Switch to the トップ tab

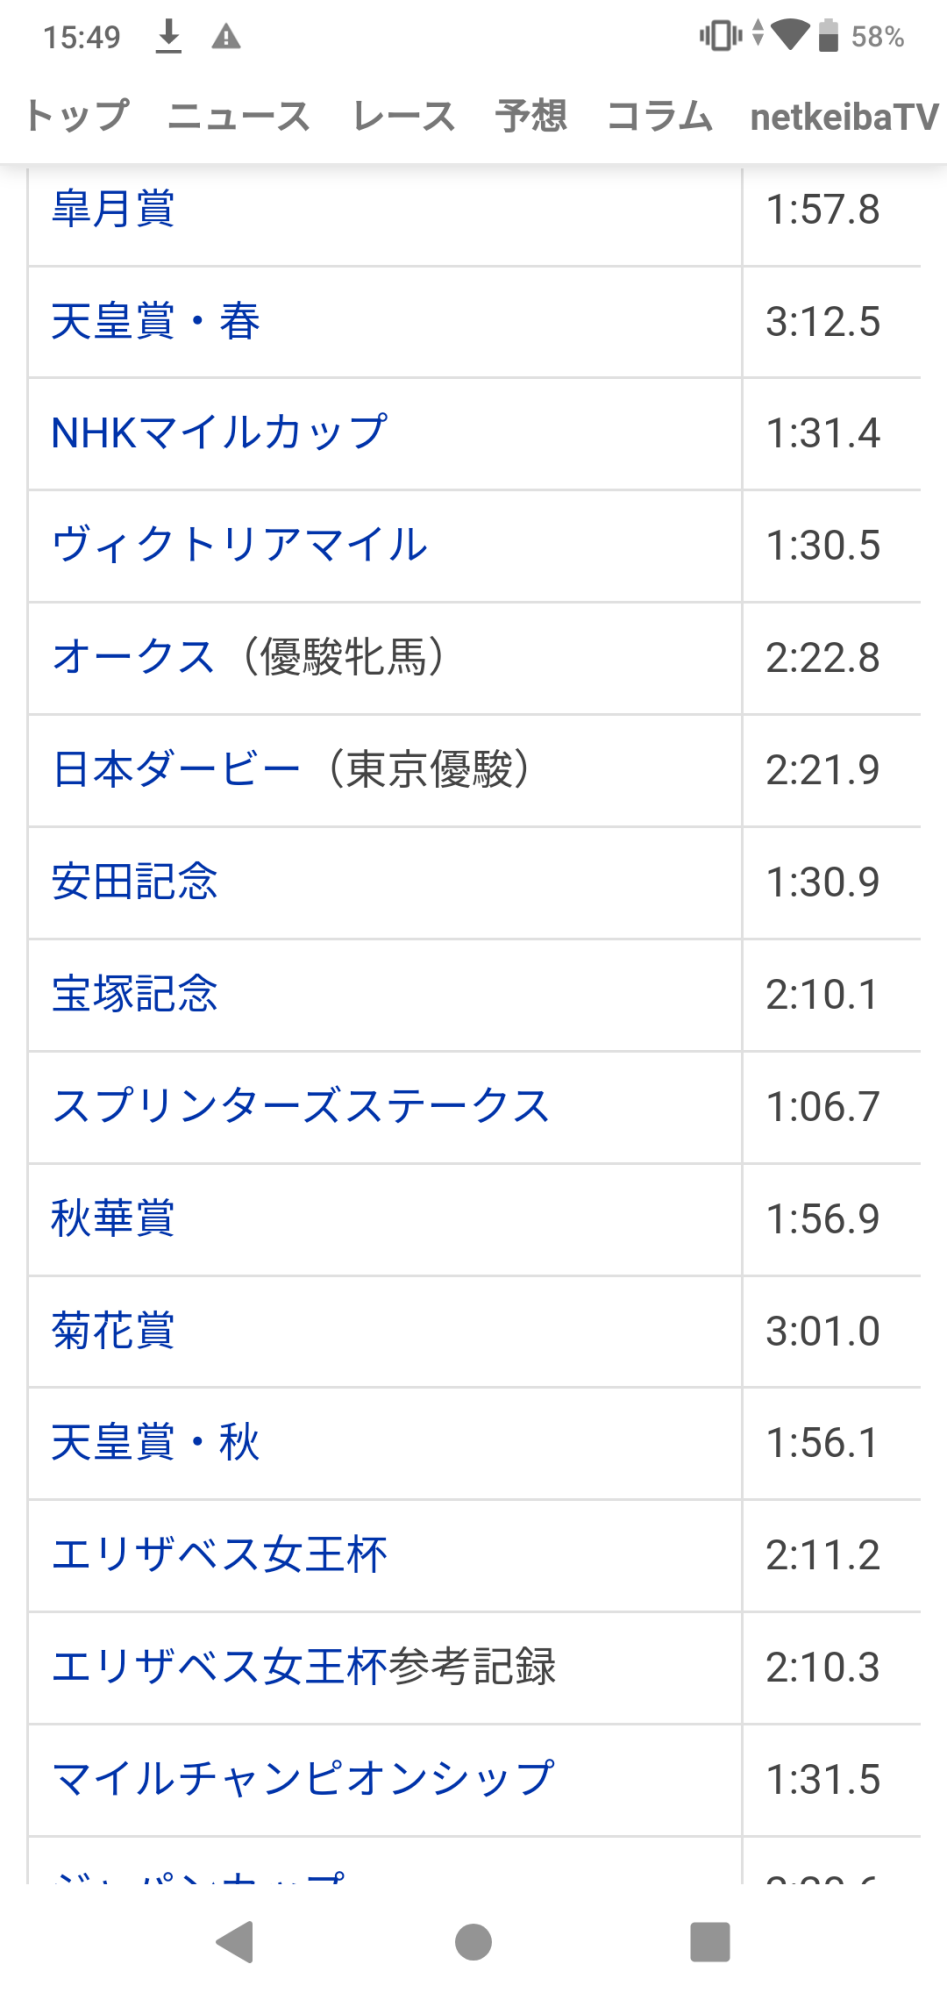point(78,116)
